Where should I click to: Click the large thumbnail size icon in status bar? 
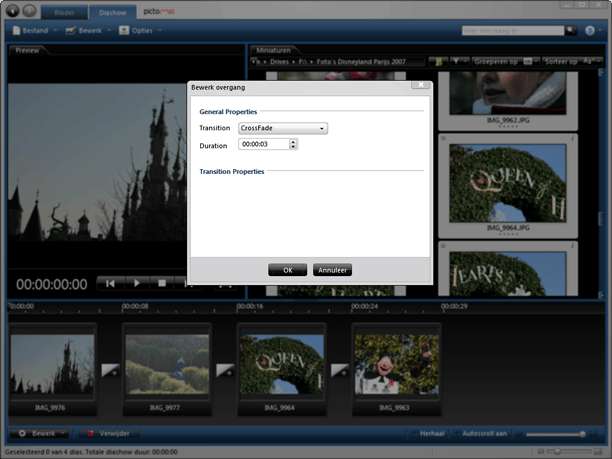598,452
